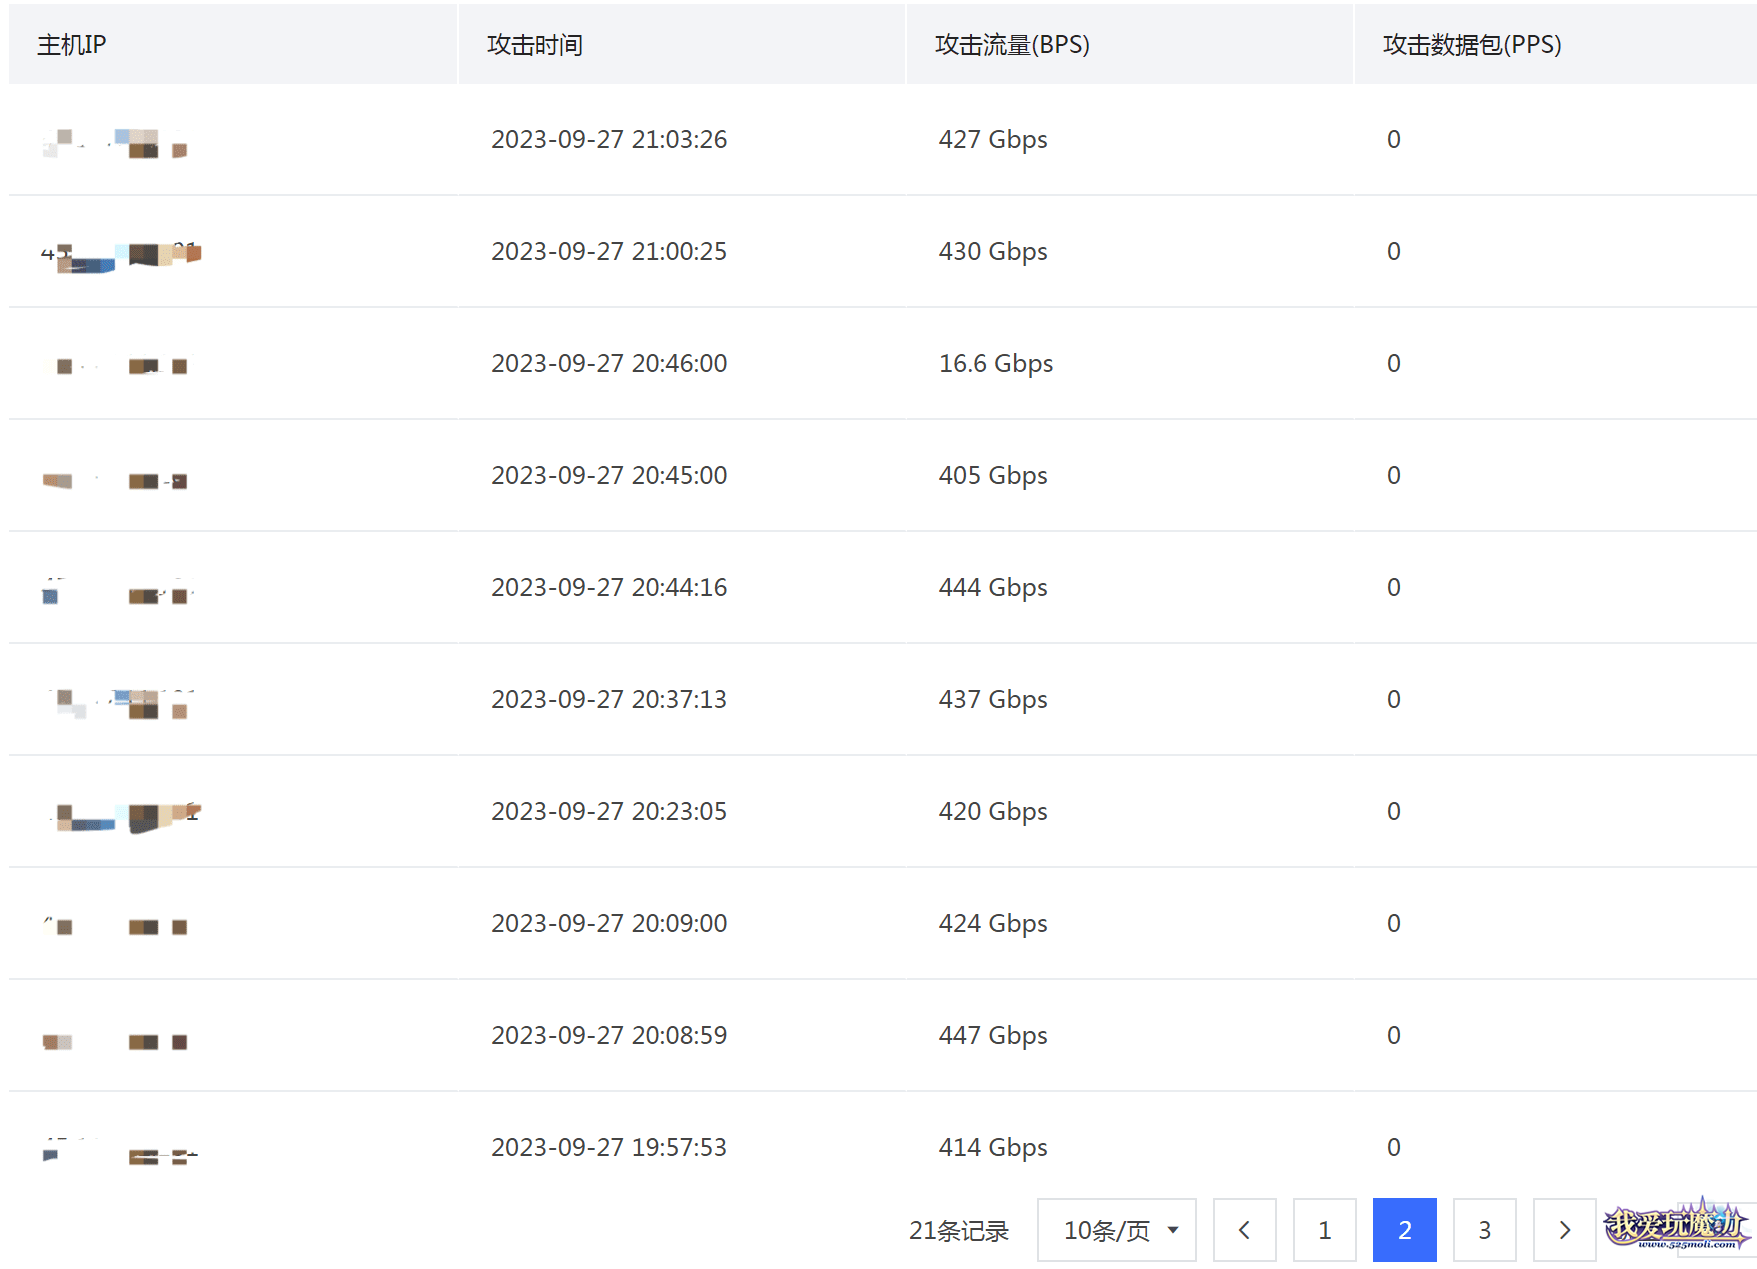Click the 16.6 Gbps traffic value
This screenshot has height=1269, width=1757.
click(996, 364)
